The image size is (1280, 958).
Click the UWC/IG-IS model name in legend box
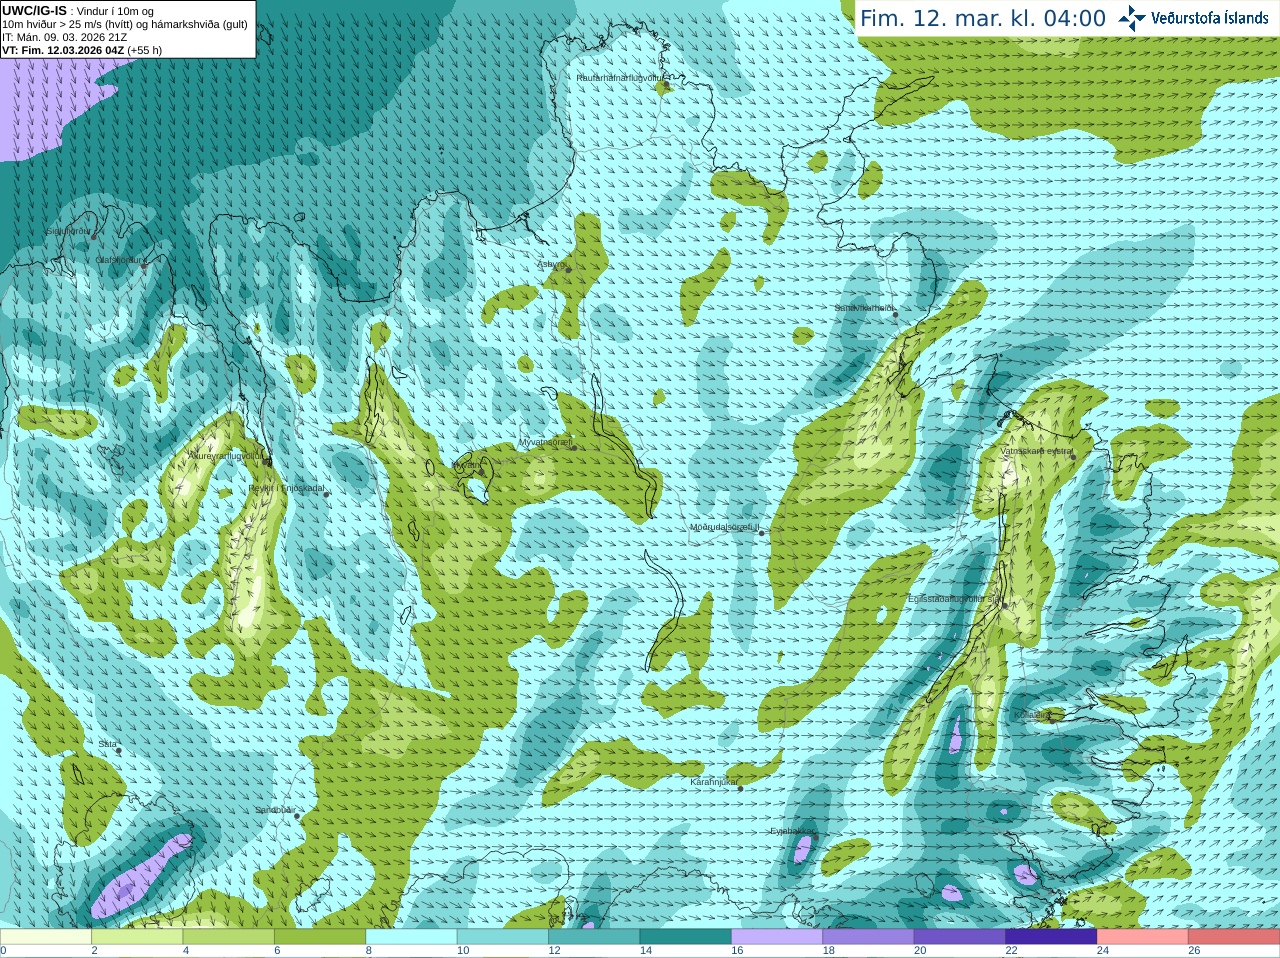coord(34,11)
